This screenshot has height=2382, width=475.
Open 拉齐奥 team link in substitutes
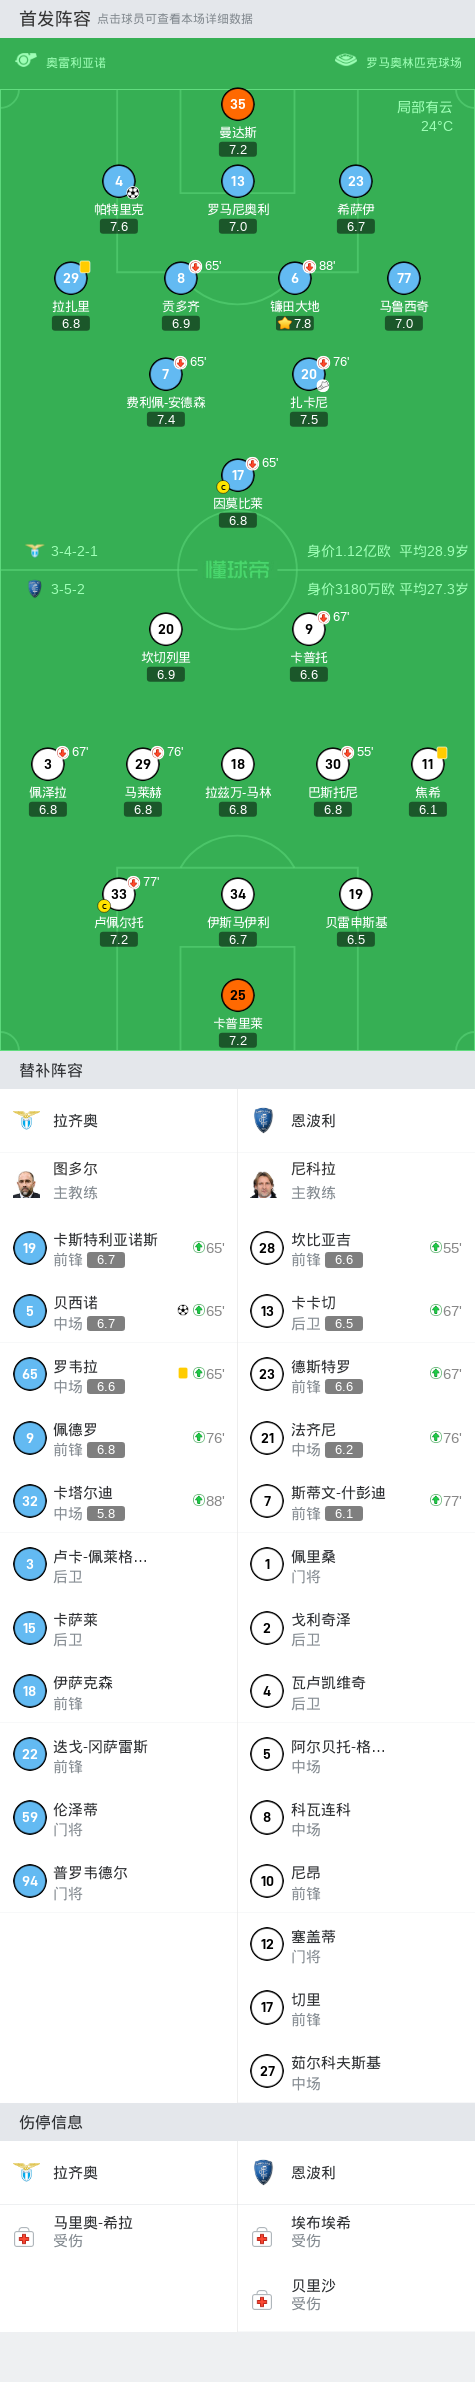point(75,1121)
